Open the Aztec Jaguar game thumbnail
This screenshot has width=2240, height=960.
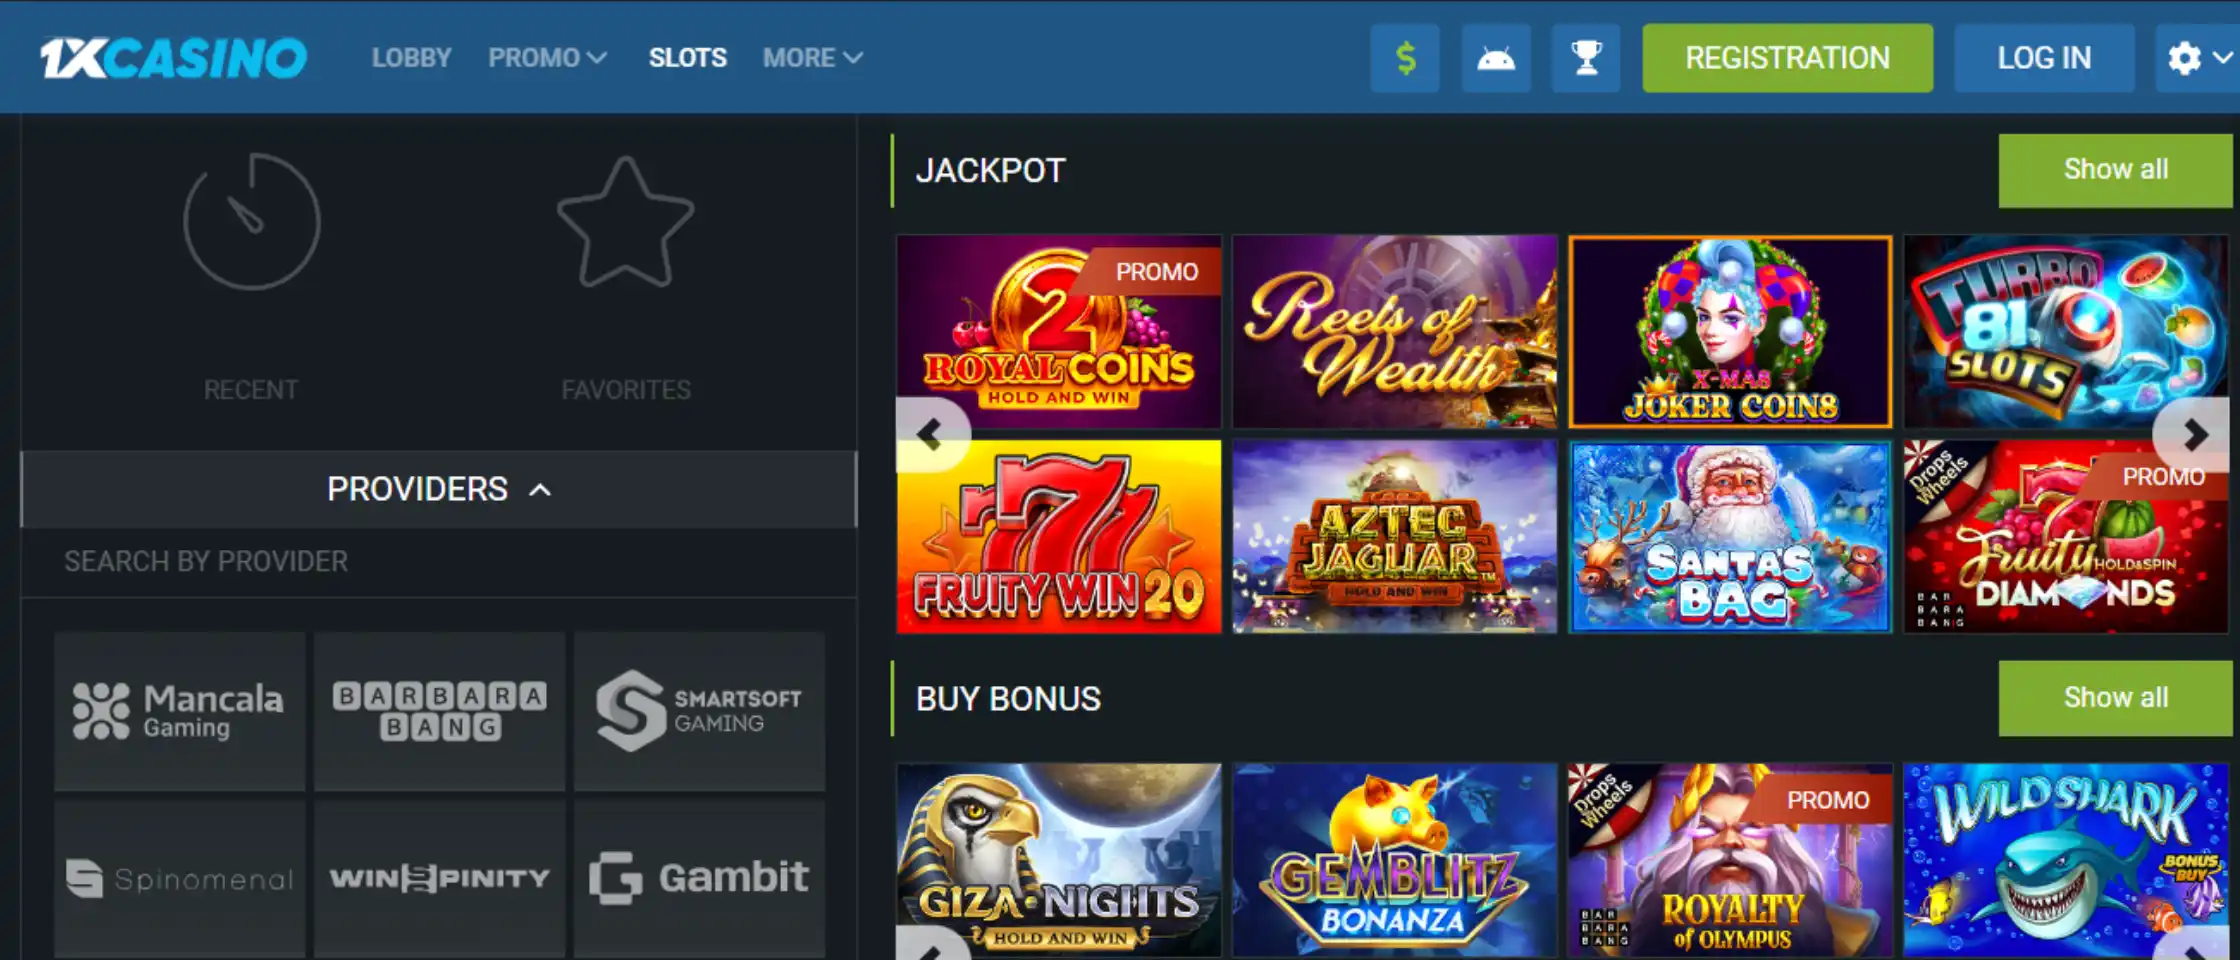[x=1395, y=536]
